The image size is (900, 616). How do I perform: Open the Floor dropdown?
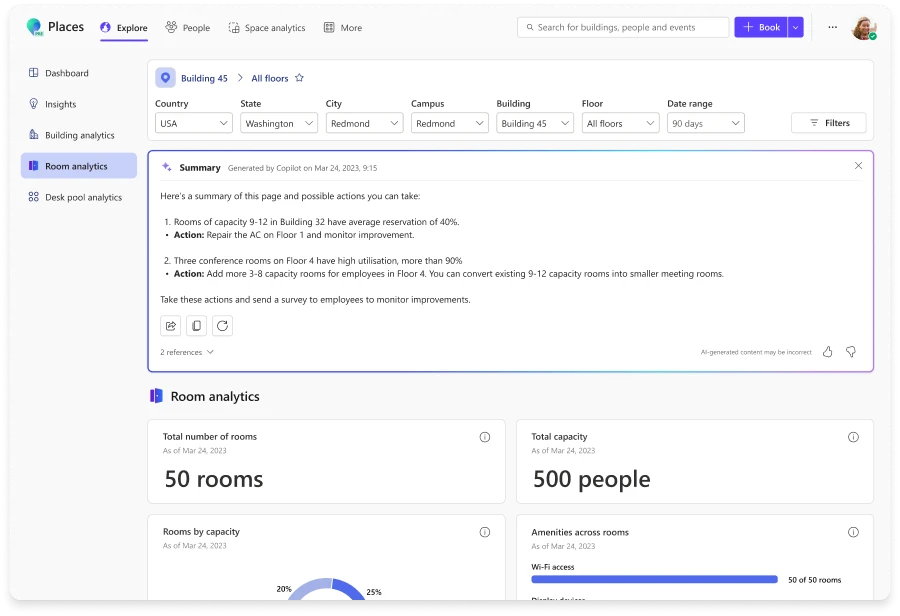coord(620,123)
